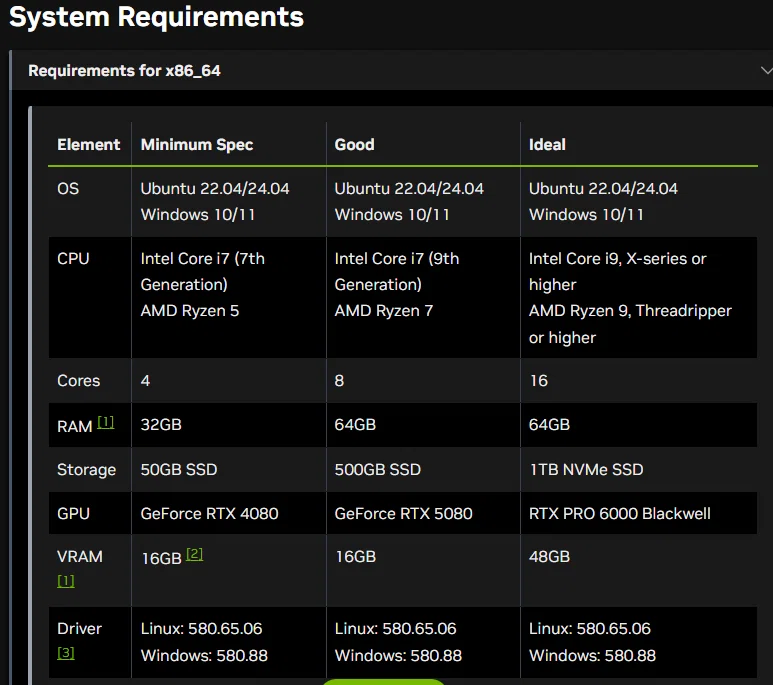Click the Storage row label
The height and width of the screenshot is (685, 773).
pyautogui.click(x=86, y=470)
